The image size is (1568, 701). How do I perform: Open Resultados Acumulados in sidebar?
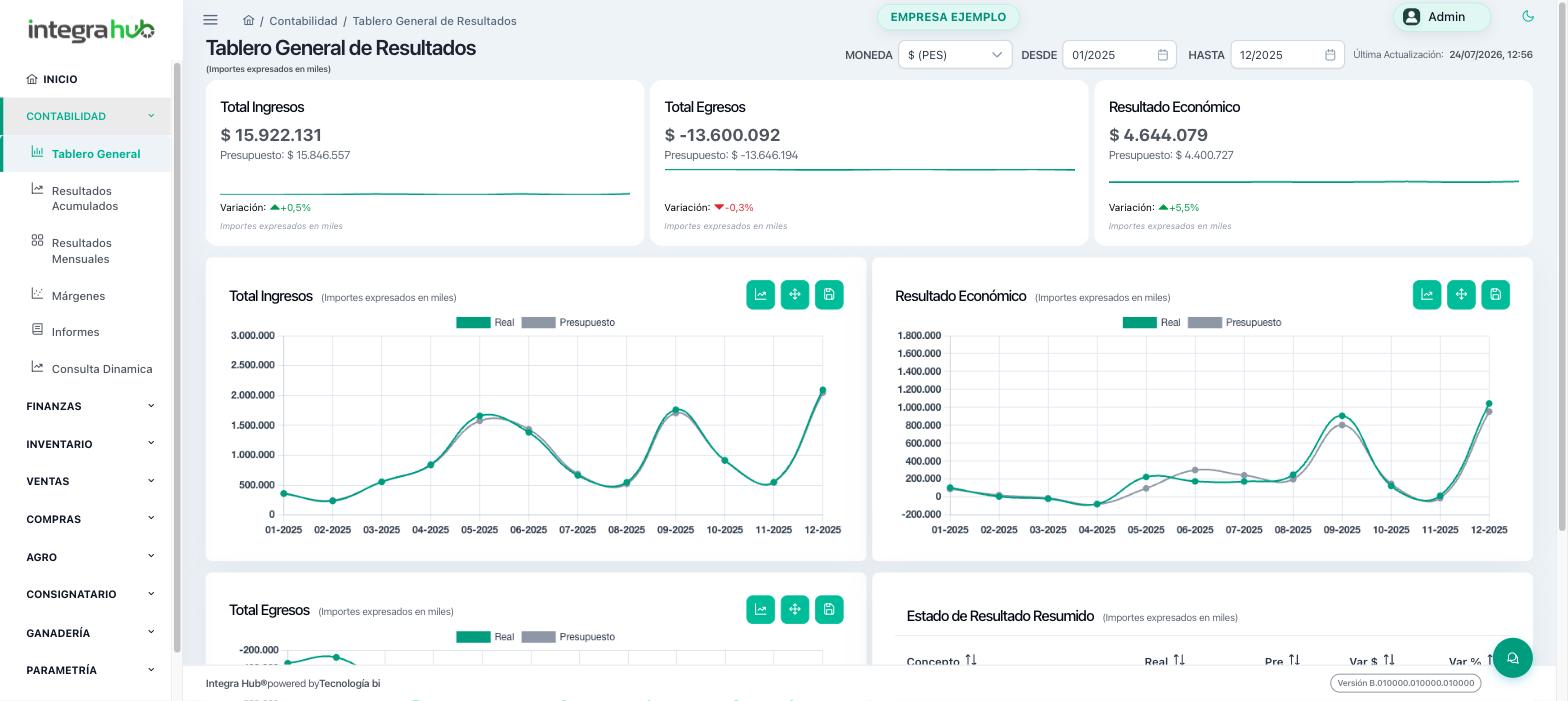click(84, 198)
